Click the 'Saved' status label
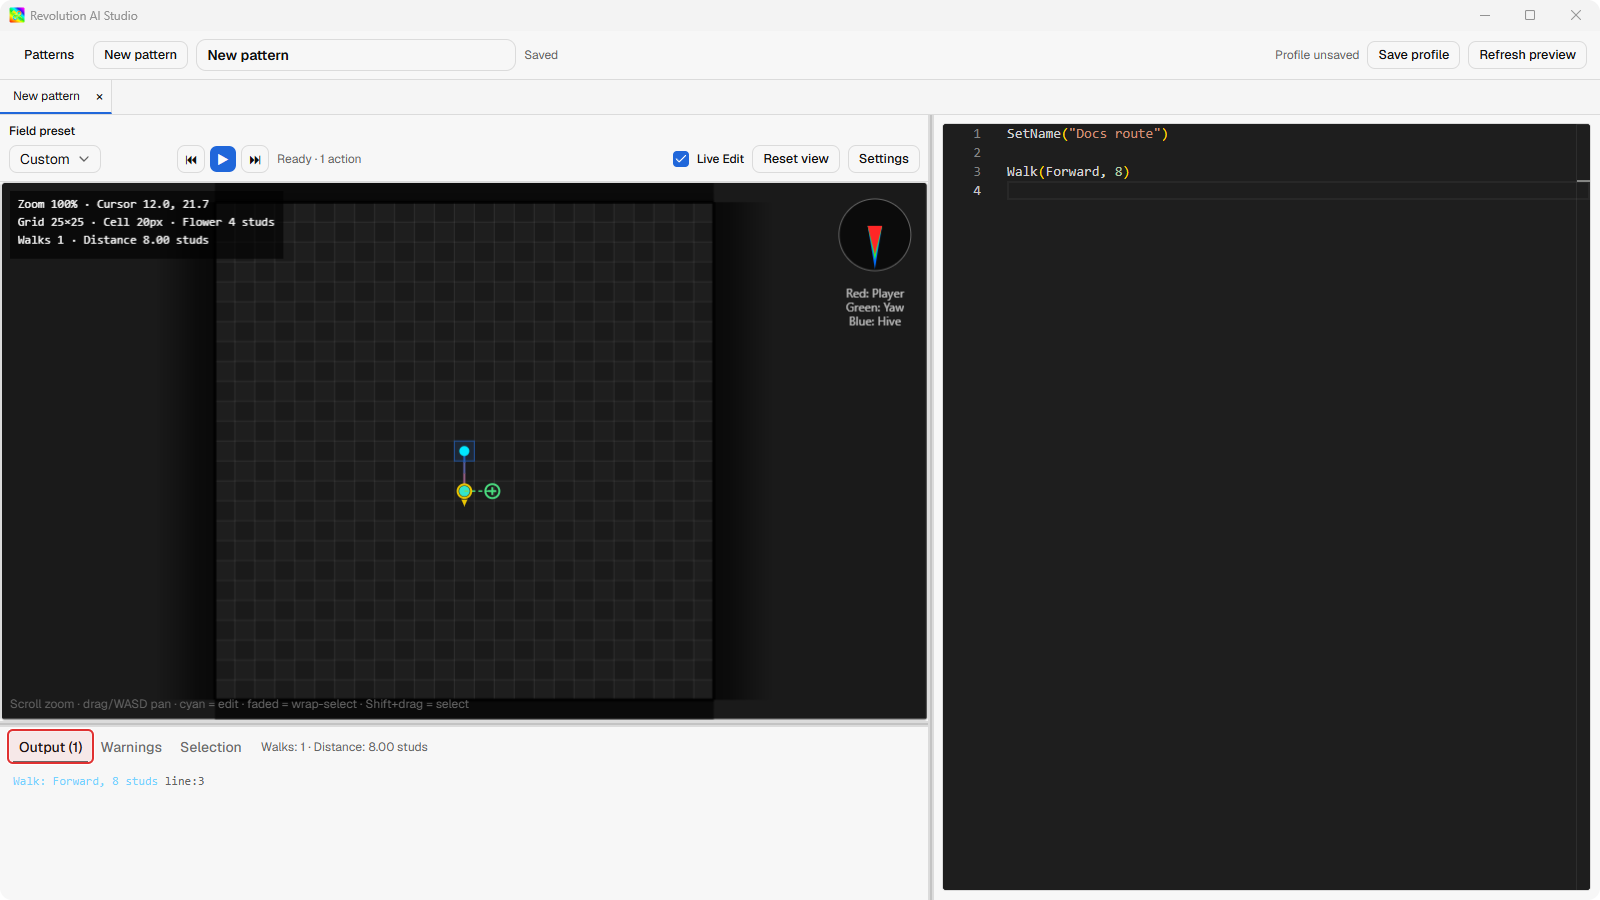1600x900 pixels. 541,55
